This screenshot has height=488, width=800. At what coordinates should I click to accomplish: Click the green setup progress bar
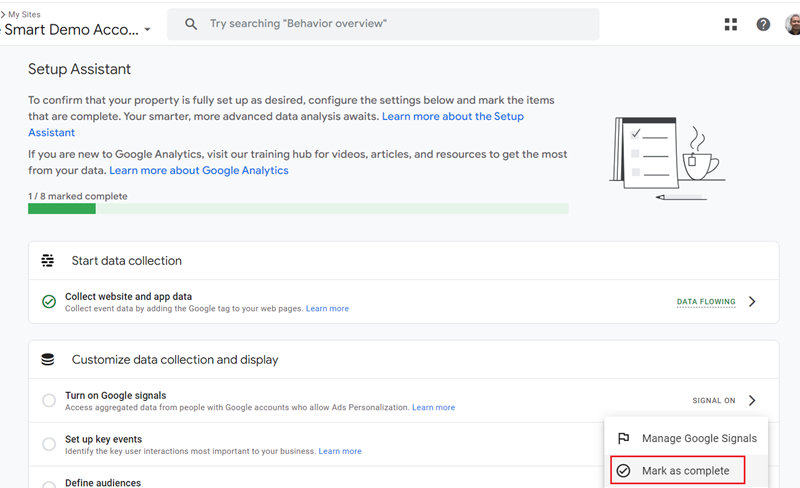tap(298, 208)
